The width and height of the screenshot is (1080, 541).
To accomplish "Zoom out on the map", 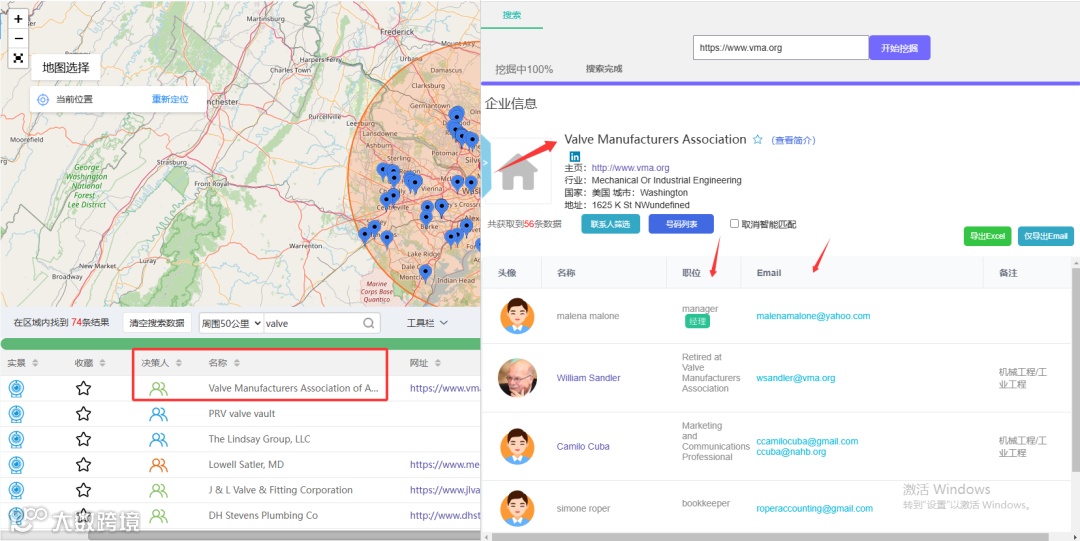I will pos(19,38).
